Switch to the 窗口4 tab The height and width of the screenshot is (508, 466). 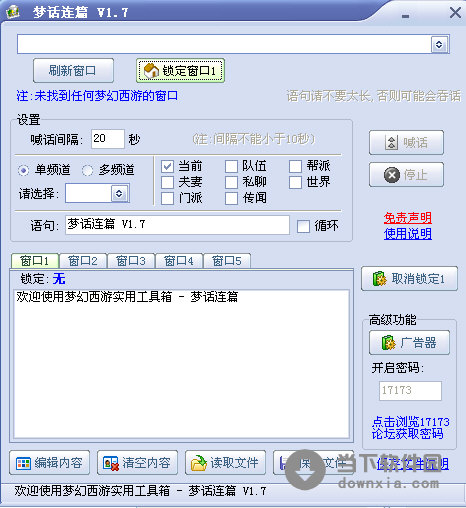tap(179, 261)
